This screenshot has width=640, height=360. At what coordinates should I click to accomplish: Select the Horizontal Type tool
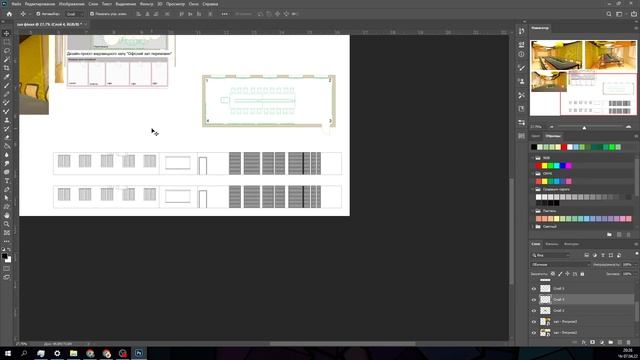coord(7,180)
